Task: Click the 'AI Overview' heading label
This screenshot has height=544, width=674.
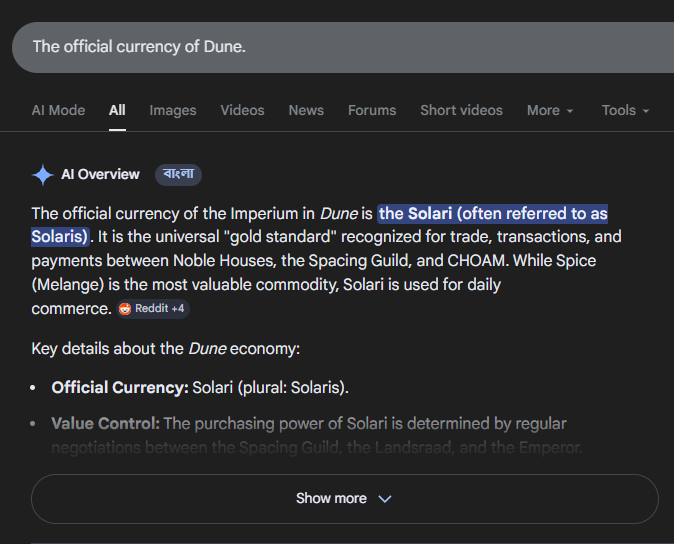Action: click(x=101, y=174)
